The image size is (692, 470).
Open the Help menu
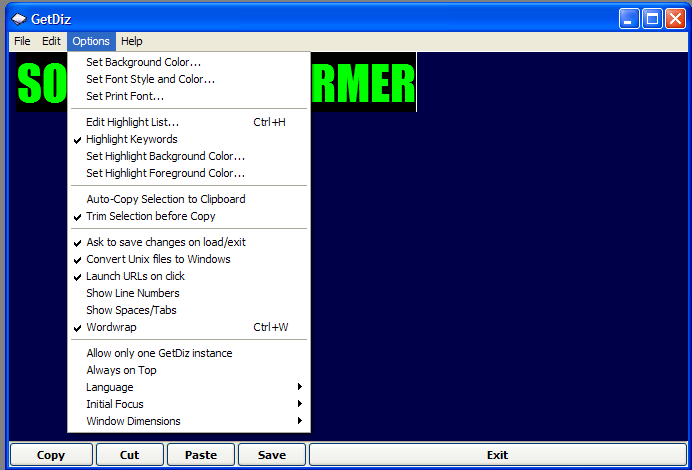(132, 41)
